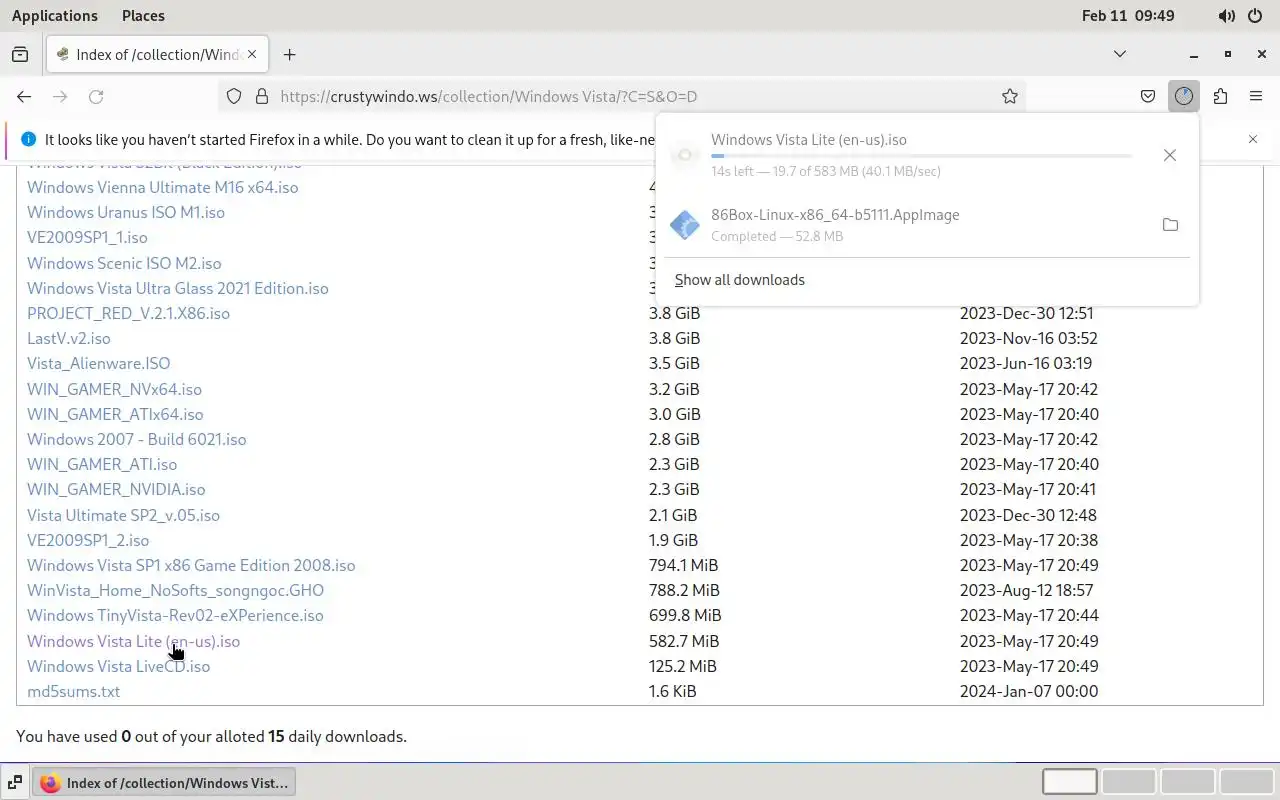This screenshot has width=1280, height=800.
Task: Open a new browser tab
Action: click(x=289, y=54)
